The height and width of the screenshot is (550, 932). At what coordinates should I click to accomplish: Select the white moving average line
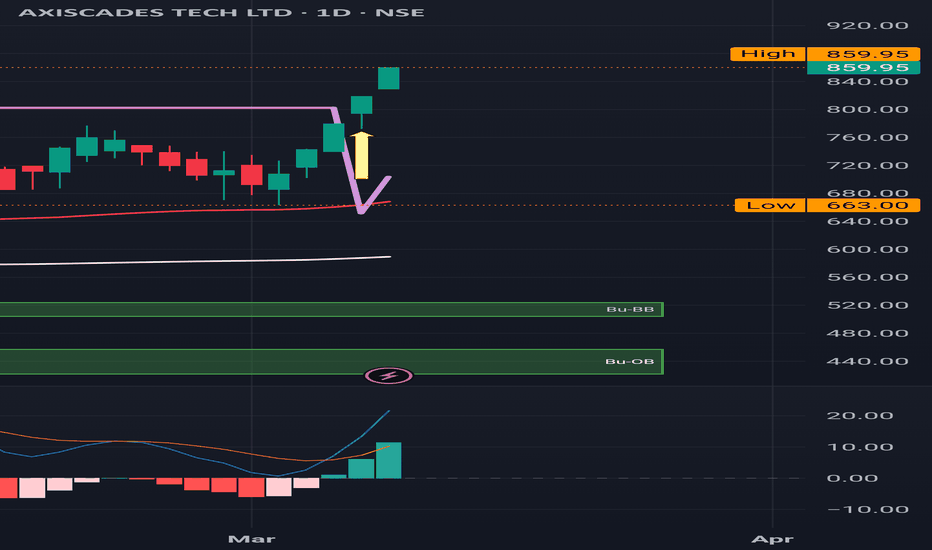click(x=195, y=261)
